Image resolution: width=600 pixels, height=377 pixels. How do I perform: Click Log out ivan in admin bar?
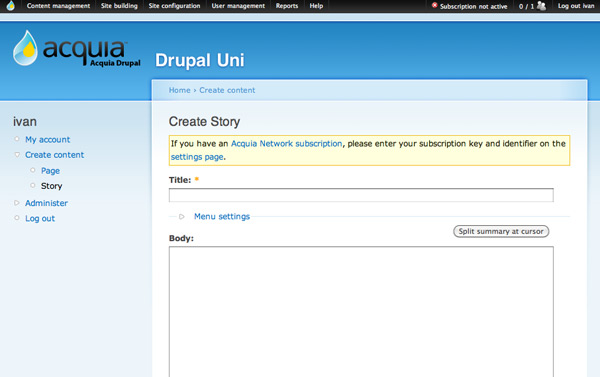(x=576, y=6)
